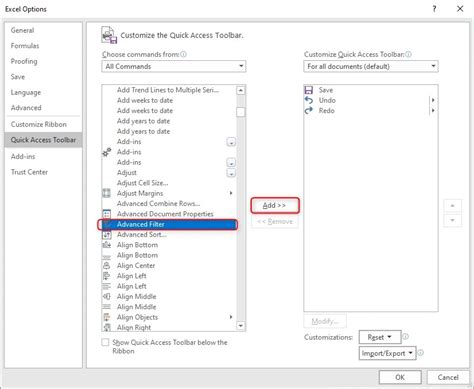Click the Advanced Sort icon

coord(106,235)
